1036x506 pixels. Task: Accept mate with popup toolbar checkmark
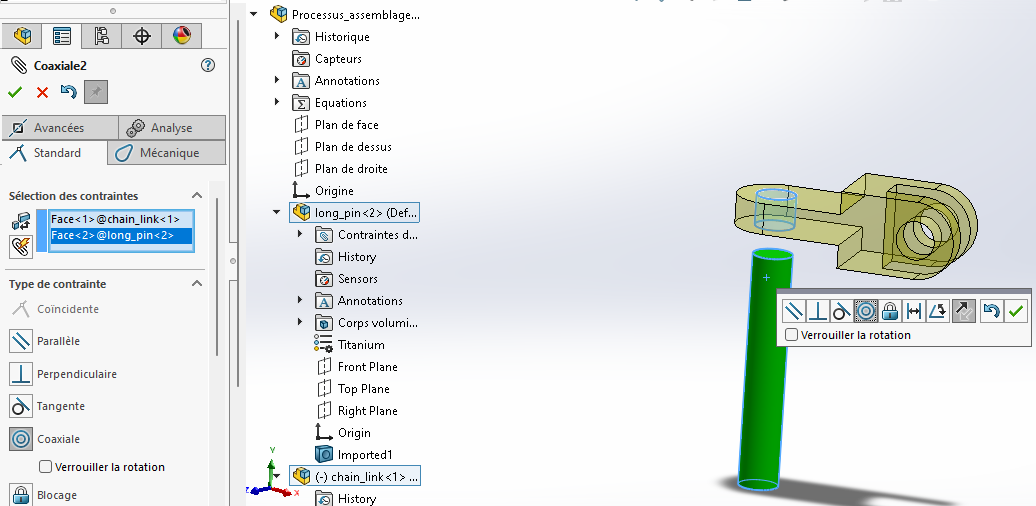click(1016, 310)
